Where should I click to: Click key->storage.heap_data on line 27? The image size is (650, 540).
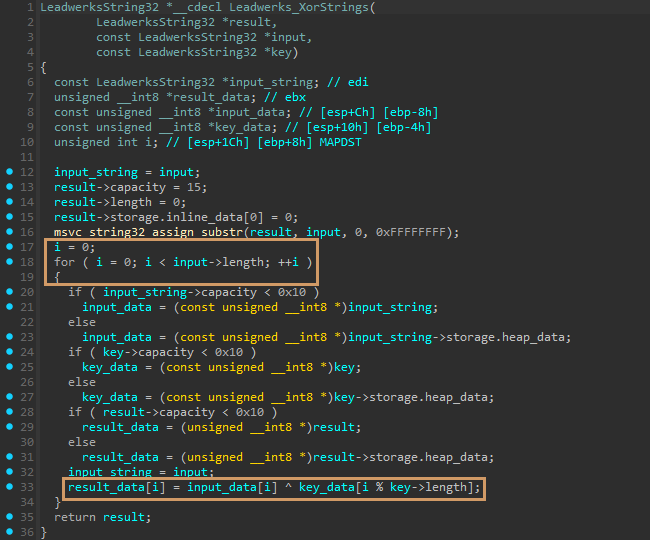pos(411,397)
